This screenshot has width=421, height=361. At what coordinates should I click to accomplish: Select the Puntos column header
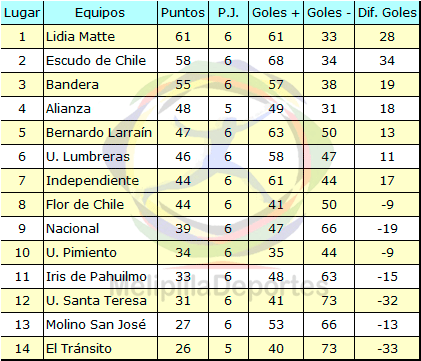click(x=183, y=13)
